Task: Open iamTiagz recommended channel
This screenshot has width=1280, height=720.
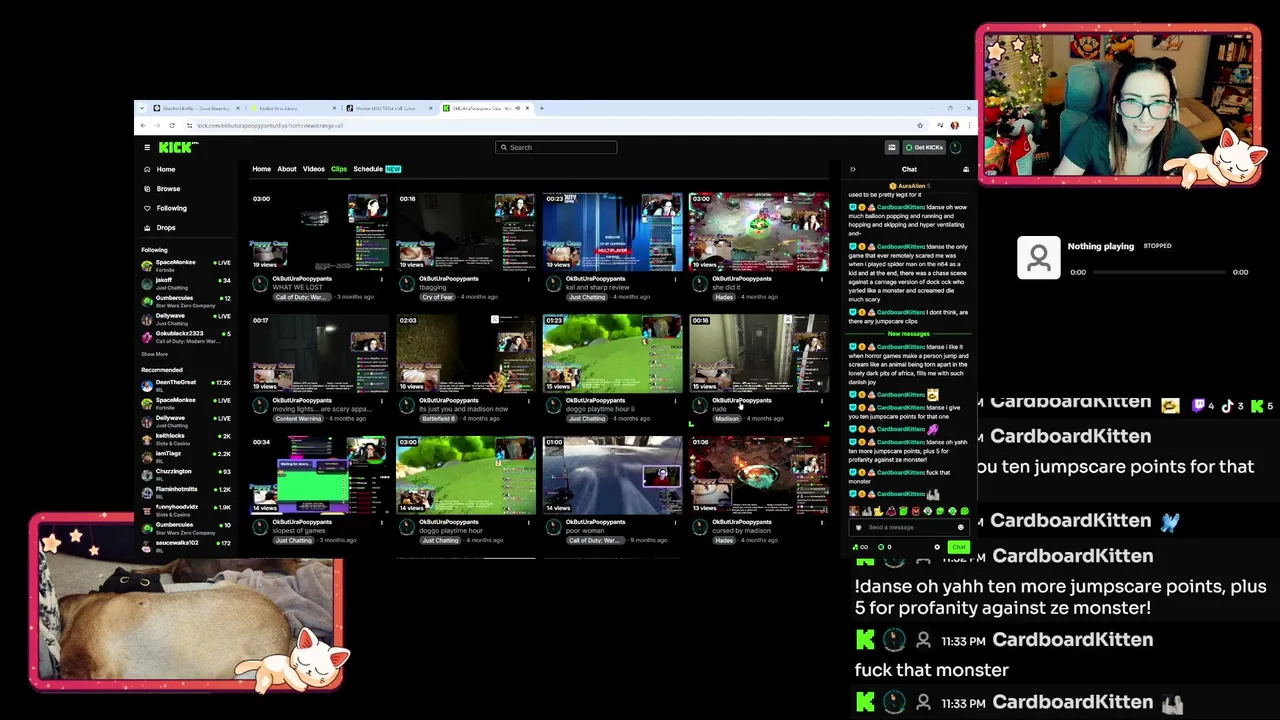Action: click(x=186, y=455)
